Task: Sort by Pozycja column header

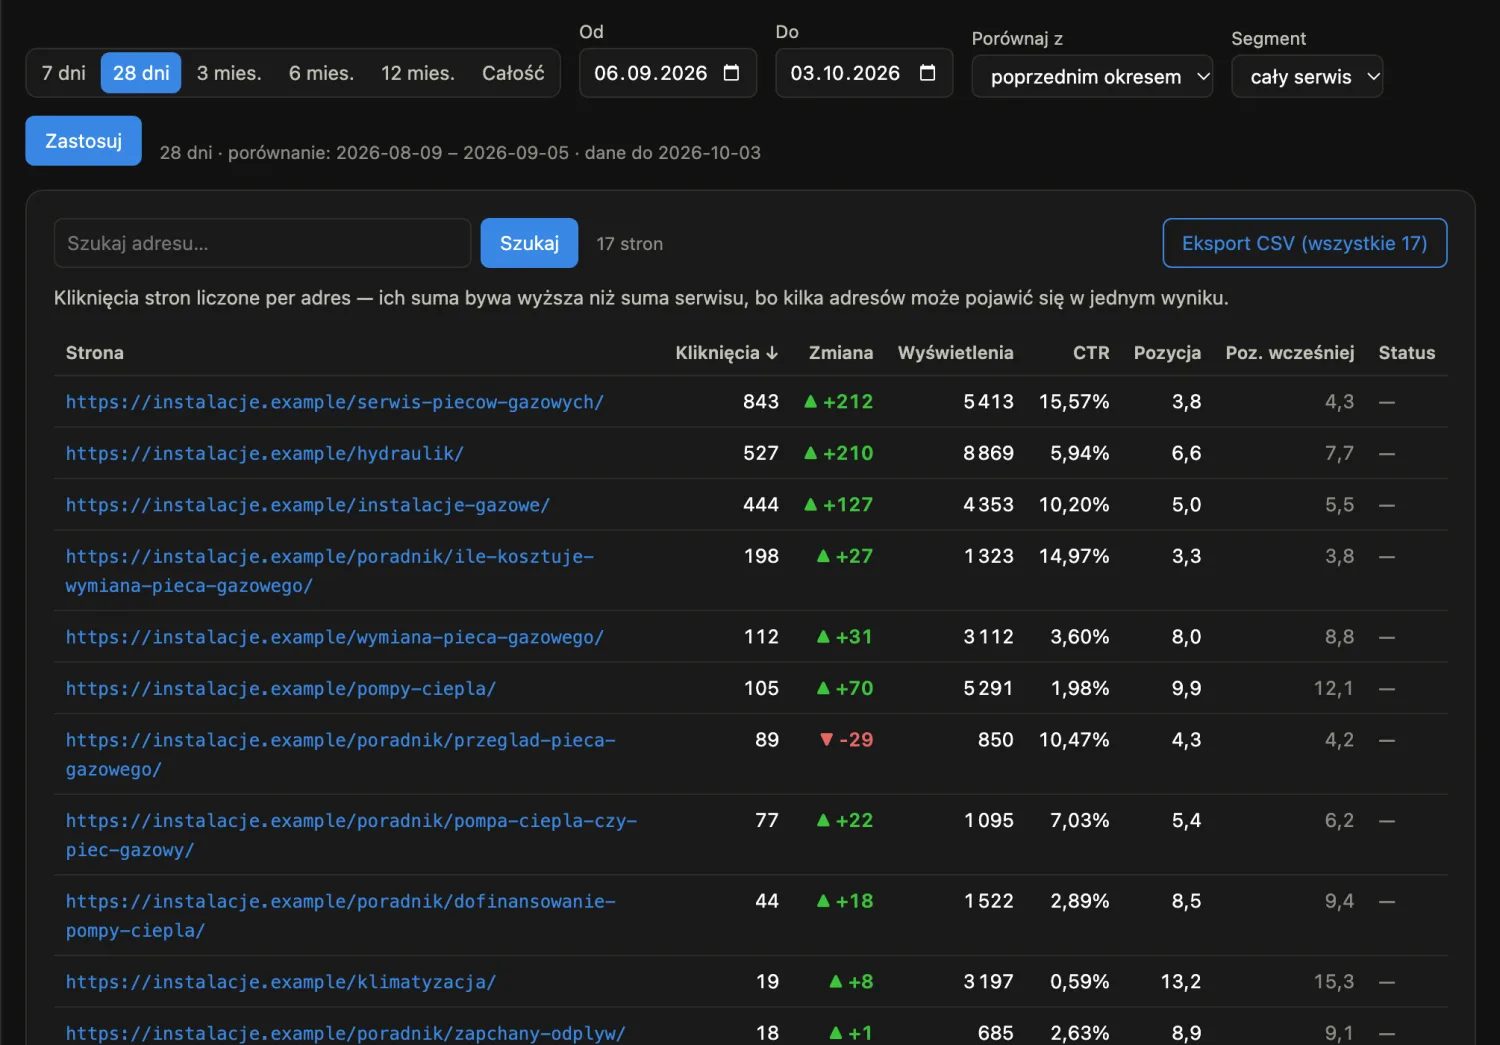Action: pos(1167,353)
